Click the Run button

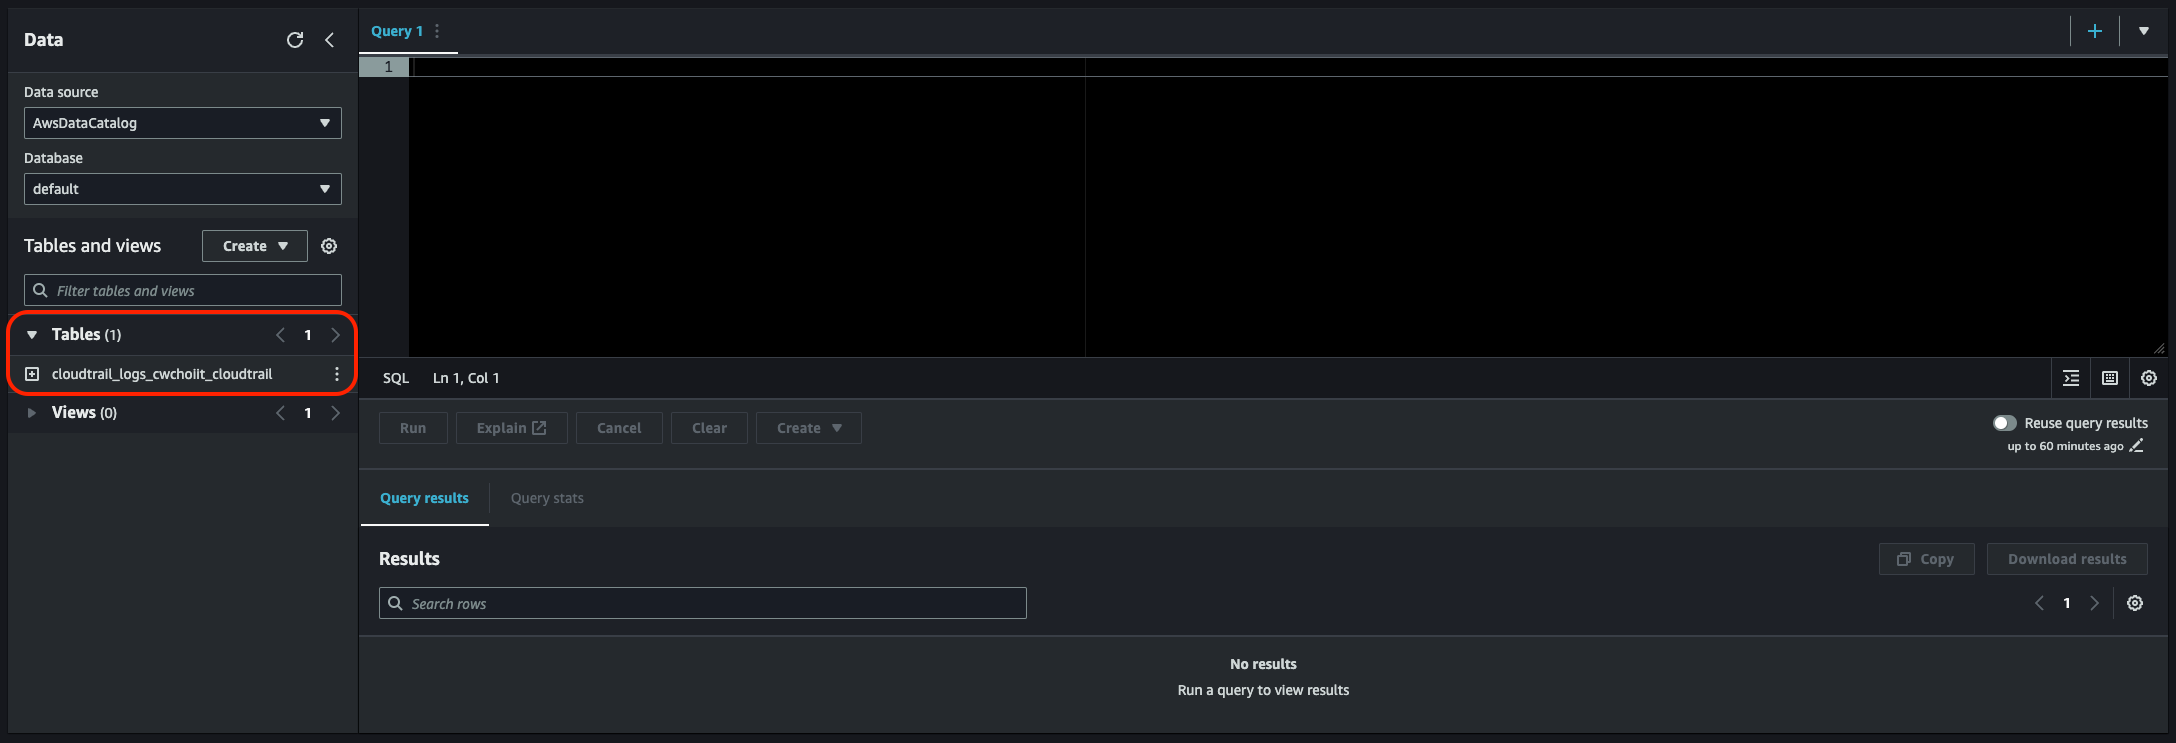413,428
